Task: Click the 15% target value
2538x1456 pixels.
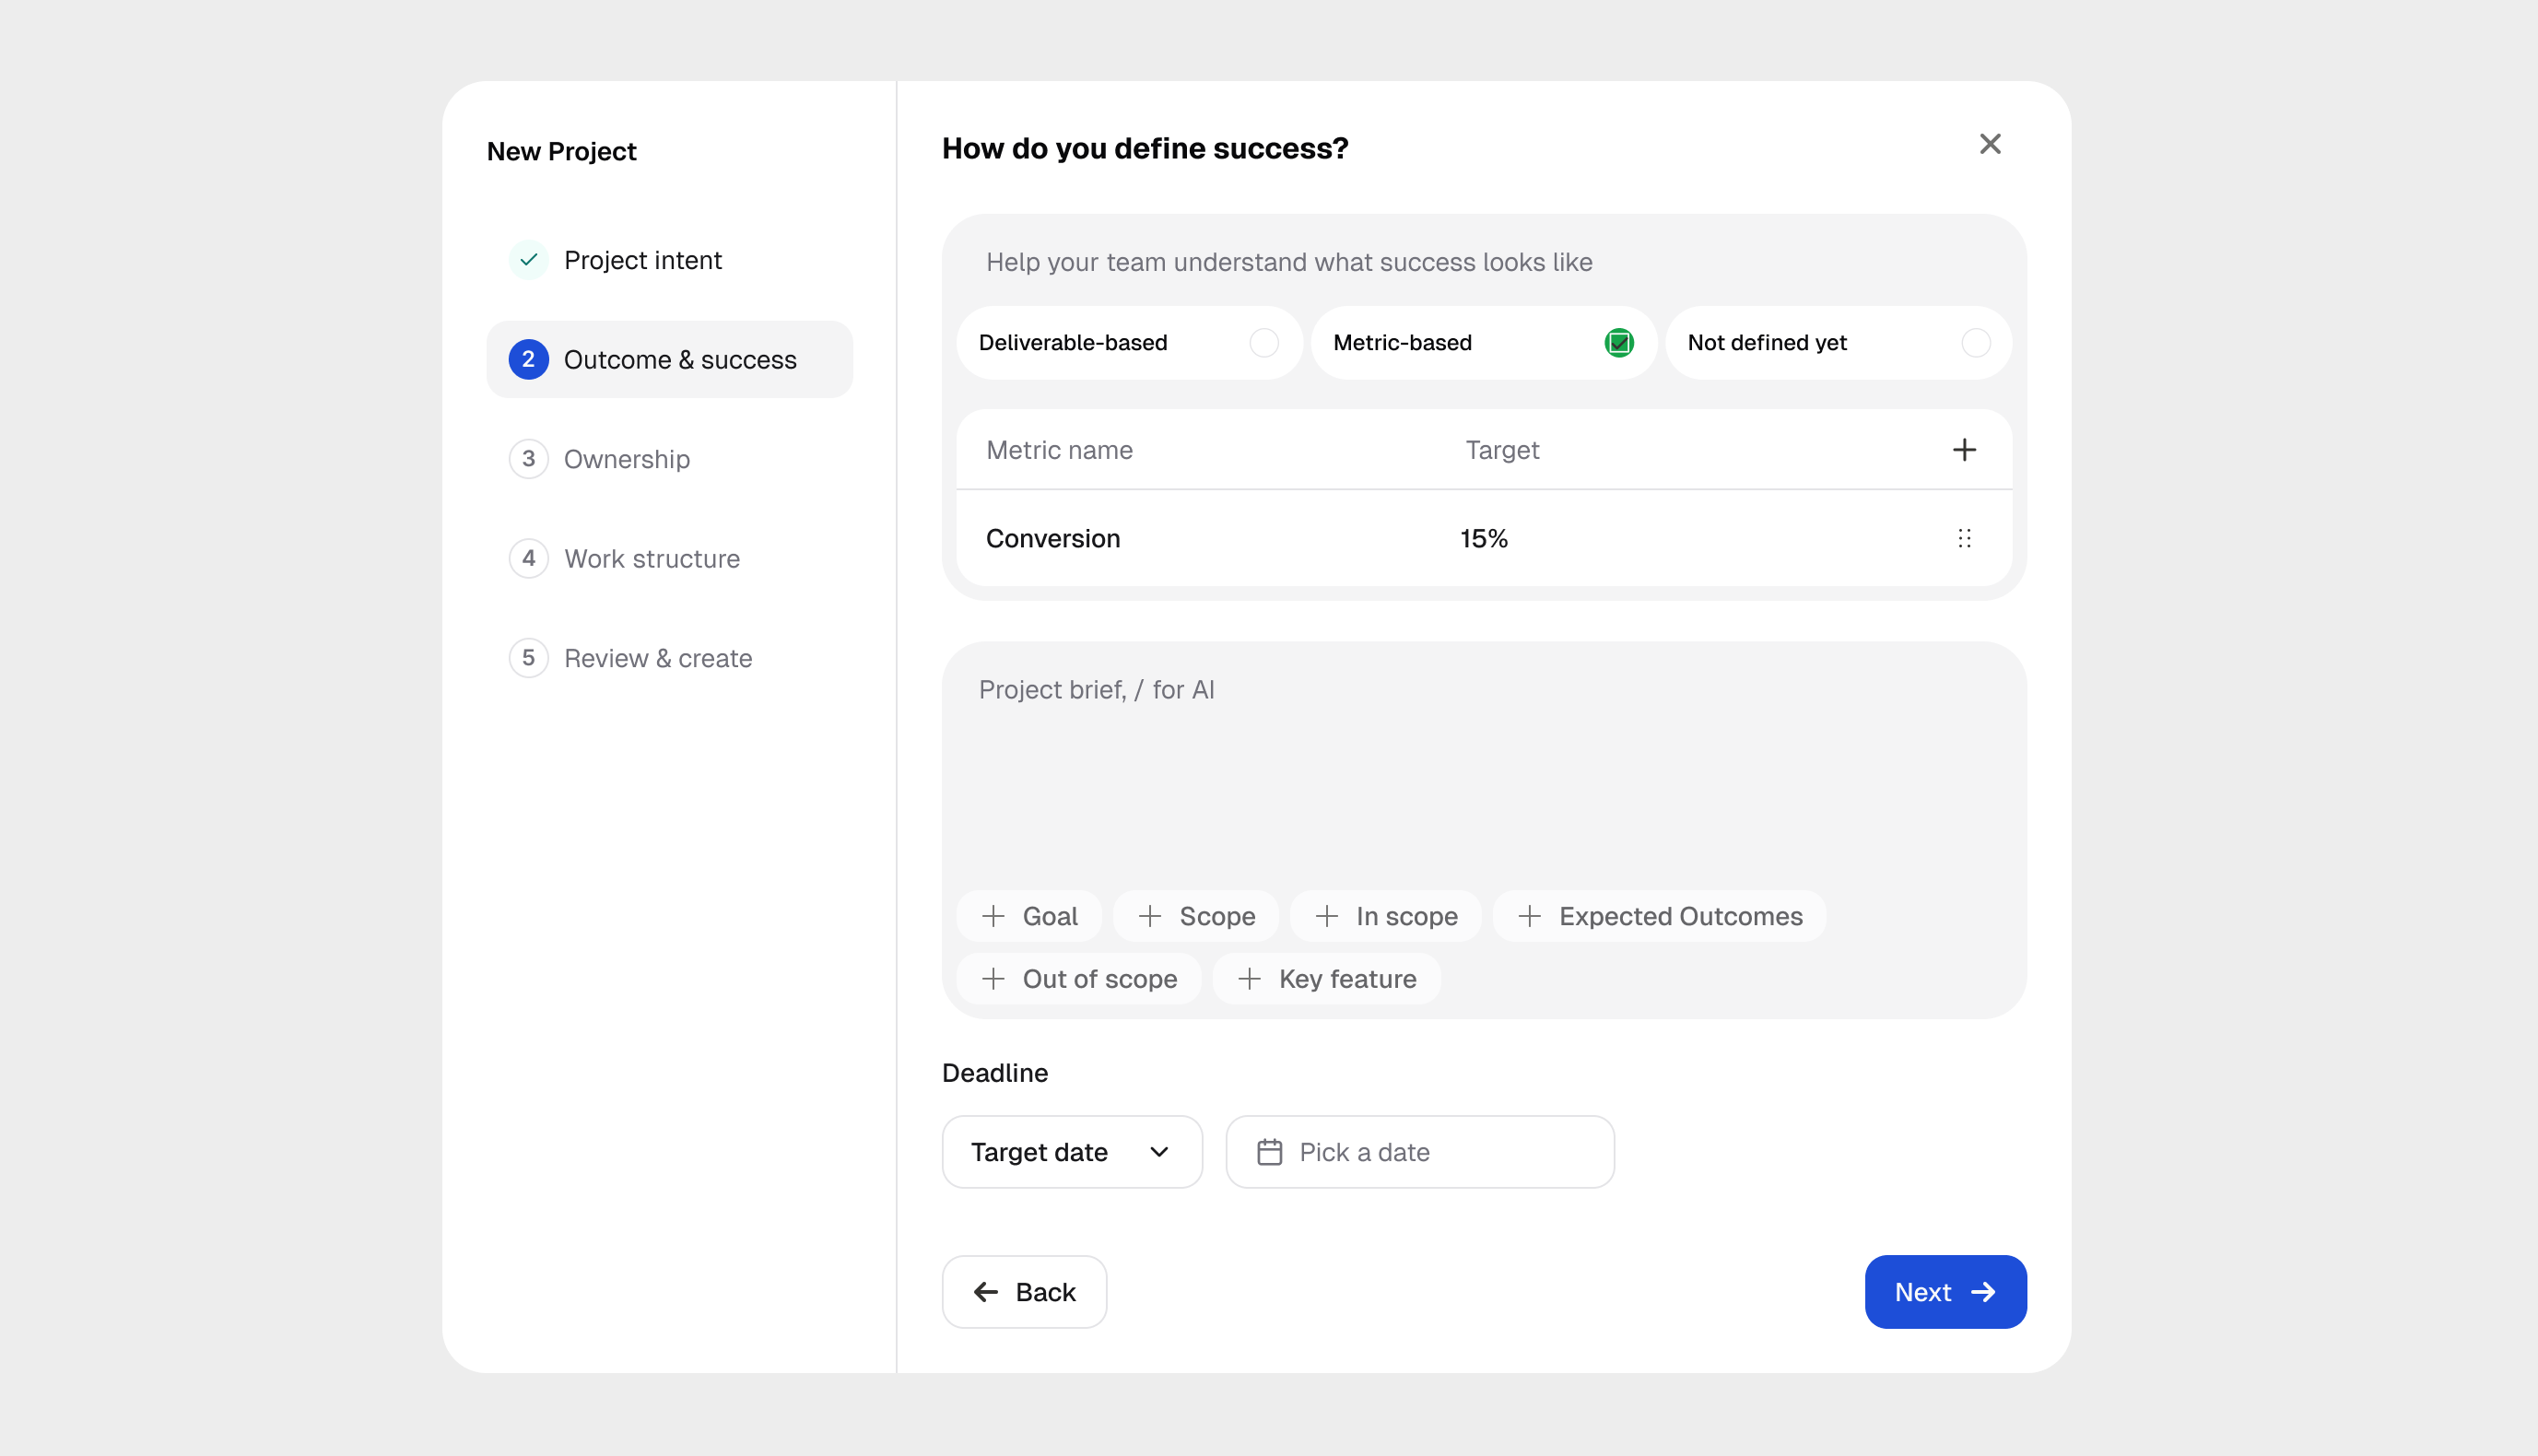Action: (x=1484, y=539)
